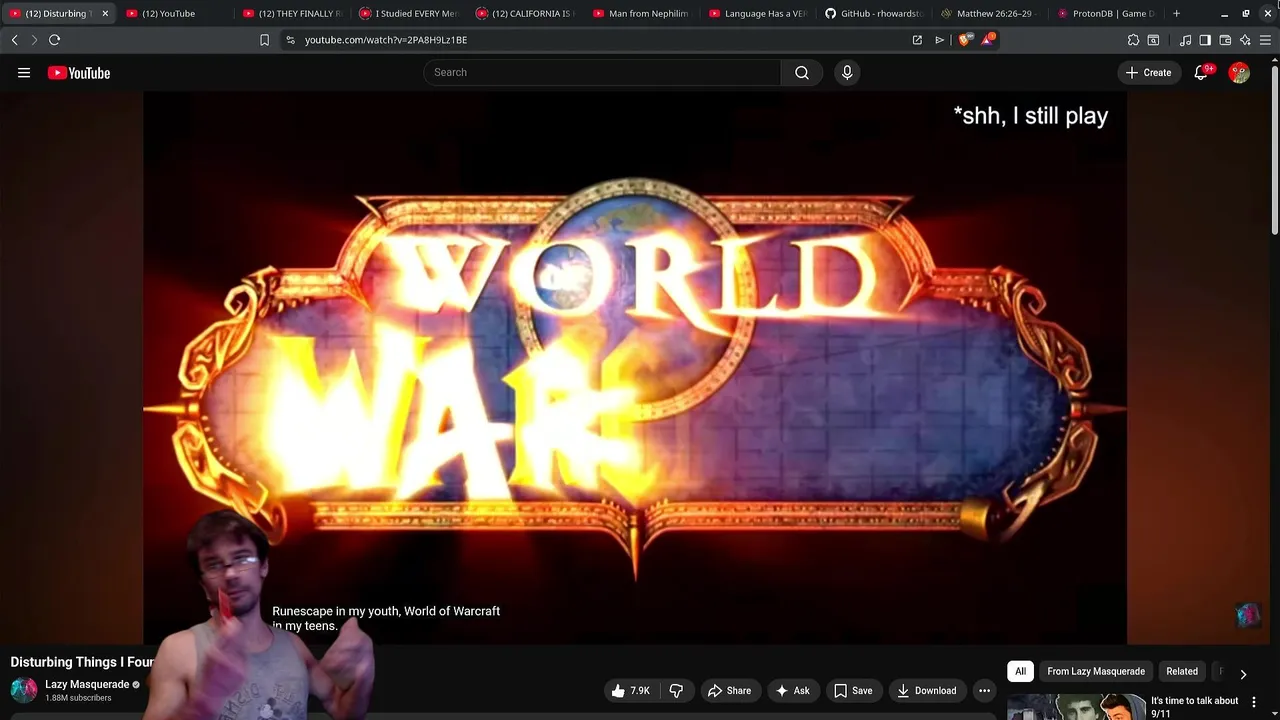Open options for '9/11' suggested video
Viewport: 1280px width, 720px height.
(x=1254, y=702)
